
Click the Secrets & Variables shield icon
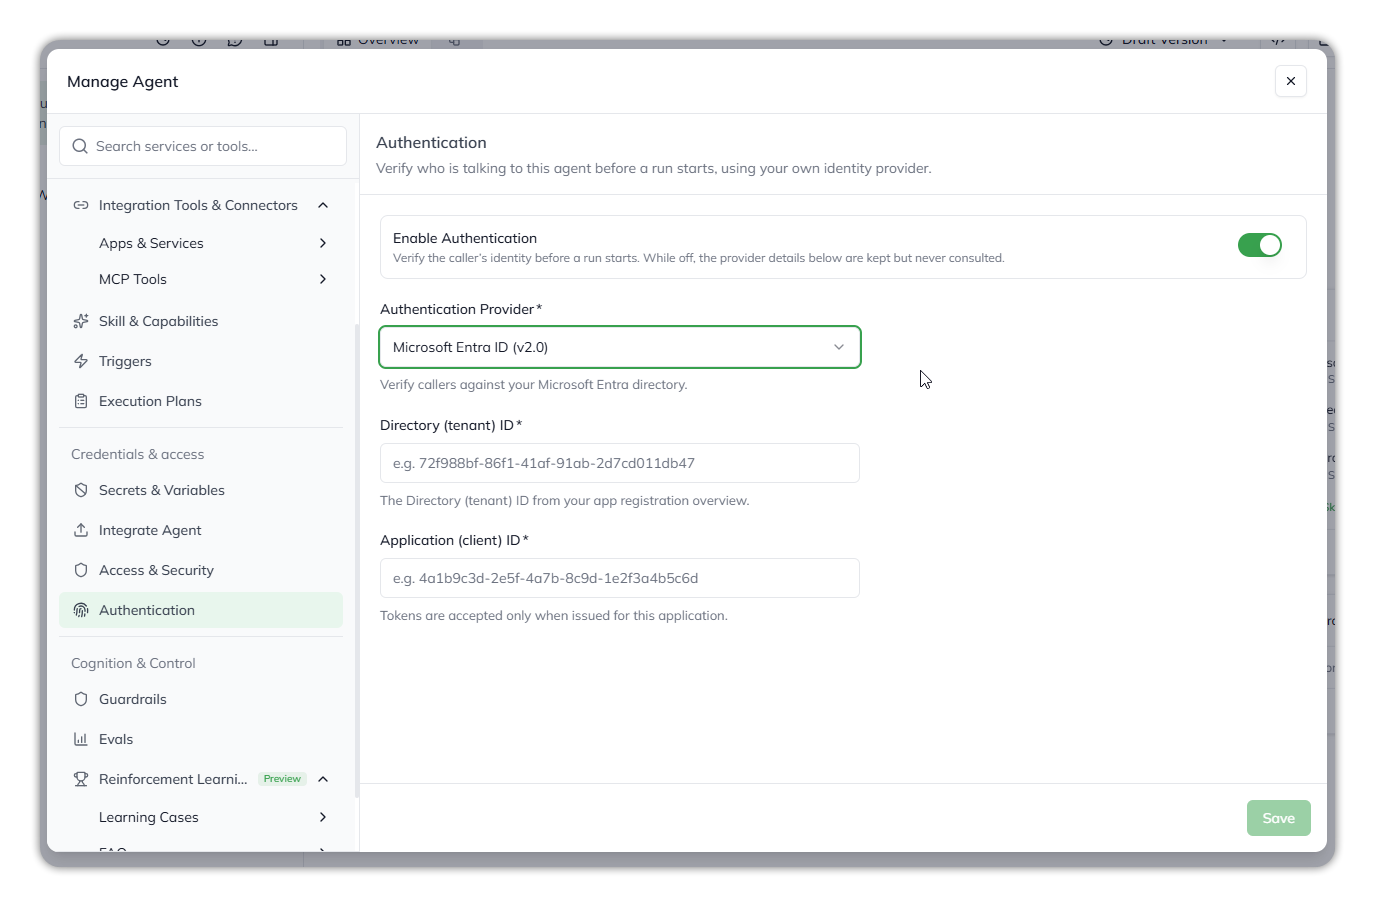coord(81,490)
